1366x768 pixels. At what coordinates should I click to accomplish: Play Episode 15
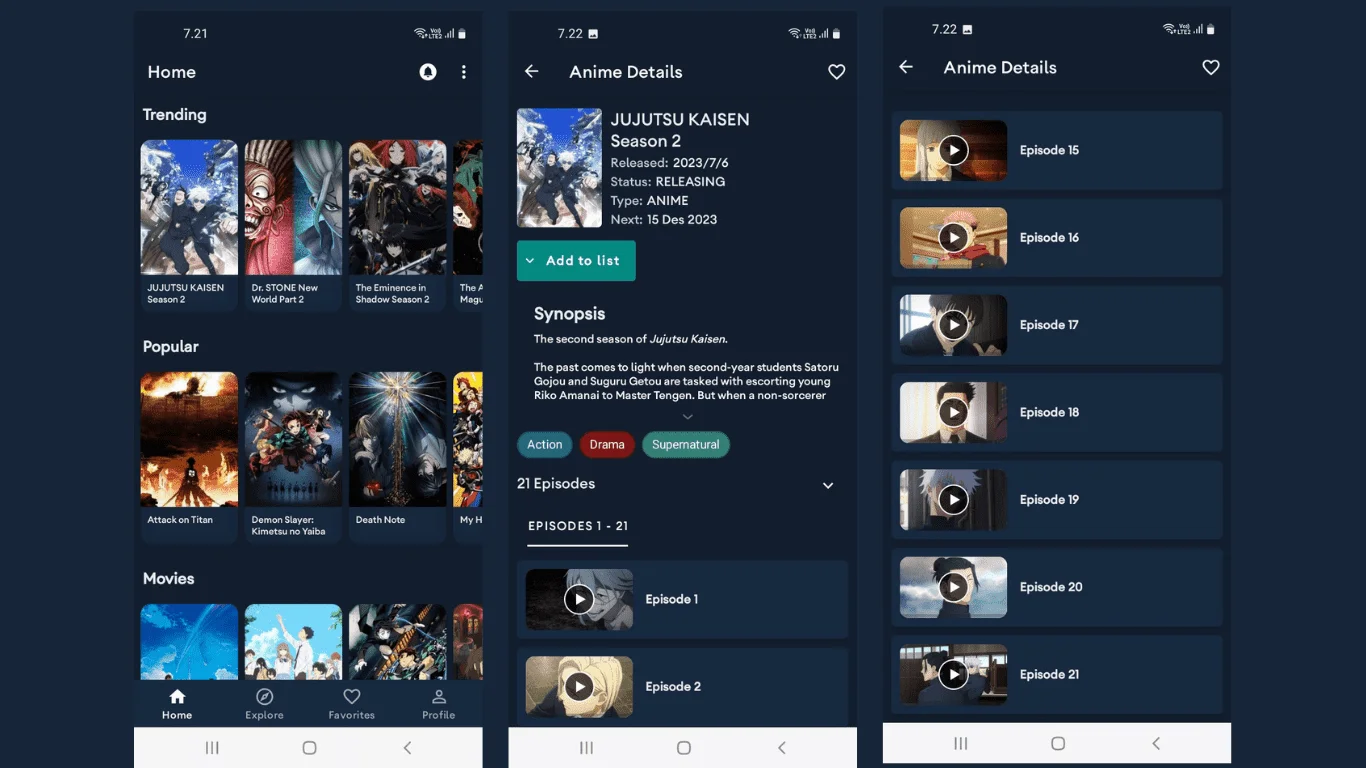coord(953,150)
